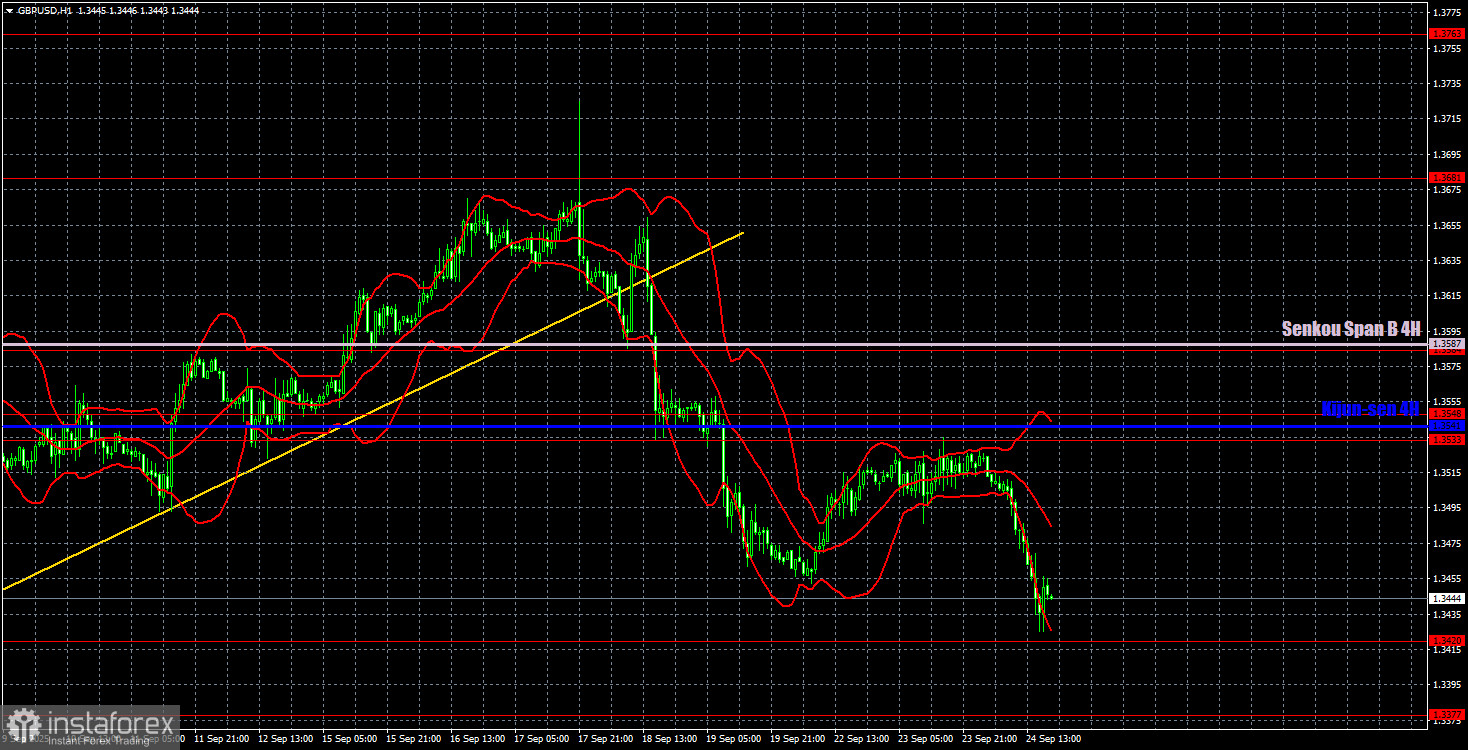
Task: Click the Senkou Span B 4H label
Action: 1351,329
